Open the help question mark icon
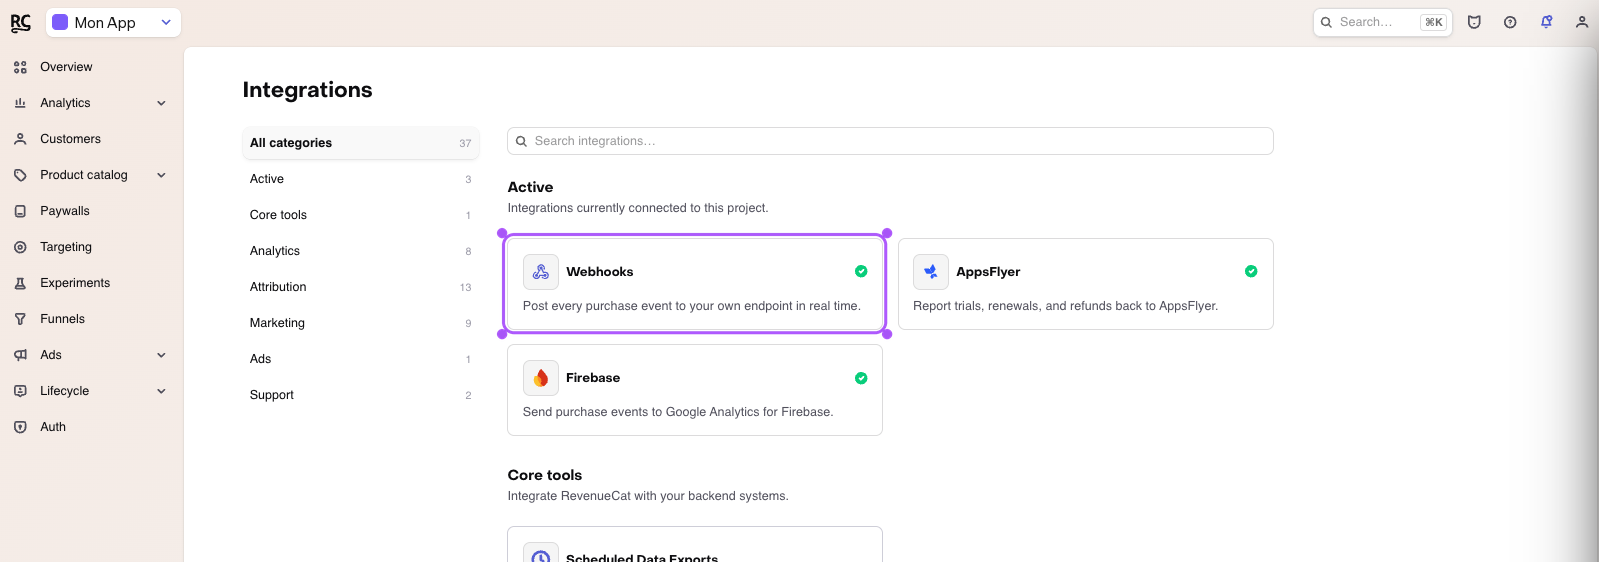 pos(1510,22)
